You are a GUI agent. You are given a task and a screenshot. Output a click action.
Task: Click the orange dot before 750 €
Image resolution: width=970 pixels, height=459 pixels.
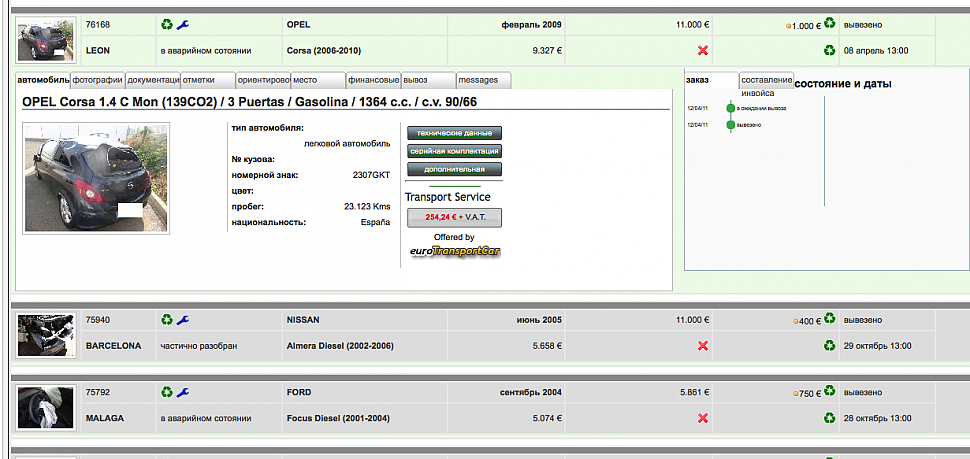tap(797, 393)
